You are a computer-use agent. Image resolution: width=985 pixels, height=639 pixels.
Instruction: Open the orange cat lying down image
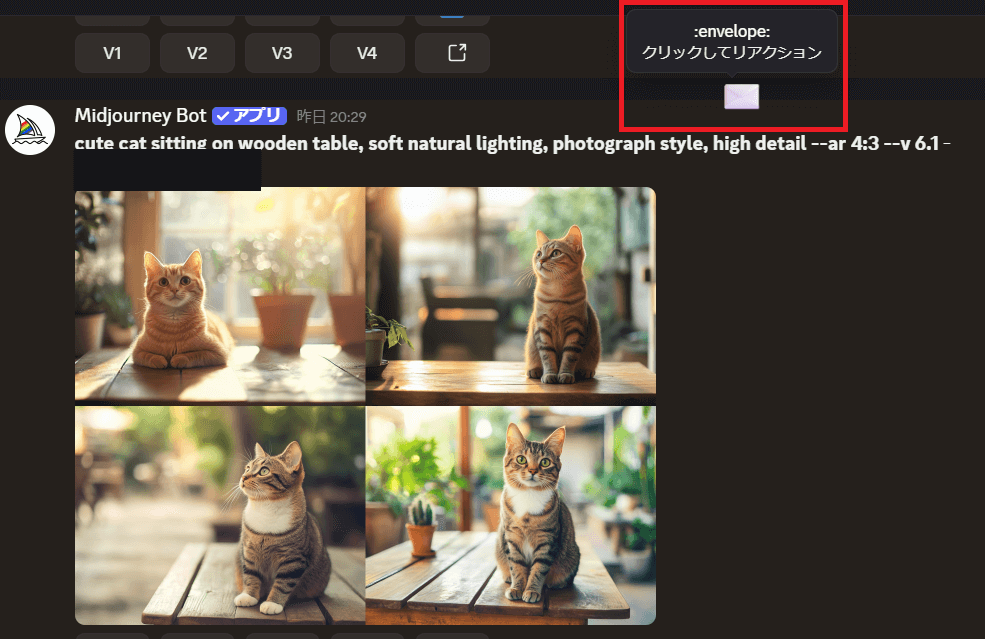coord(220,295)
